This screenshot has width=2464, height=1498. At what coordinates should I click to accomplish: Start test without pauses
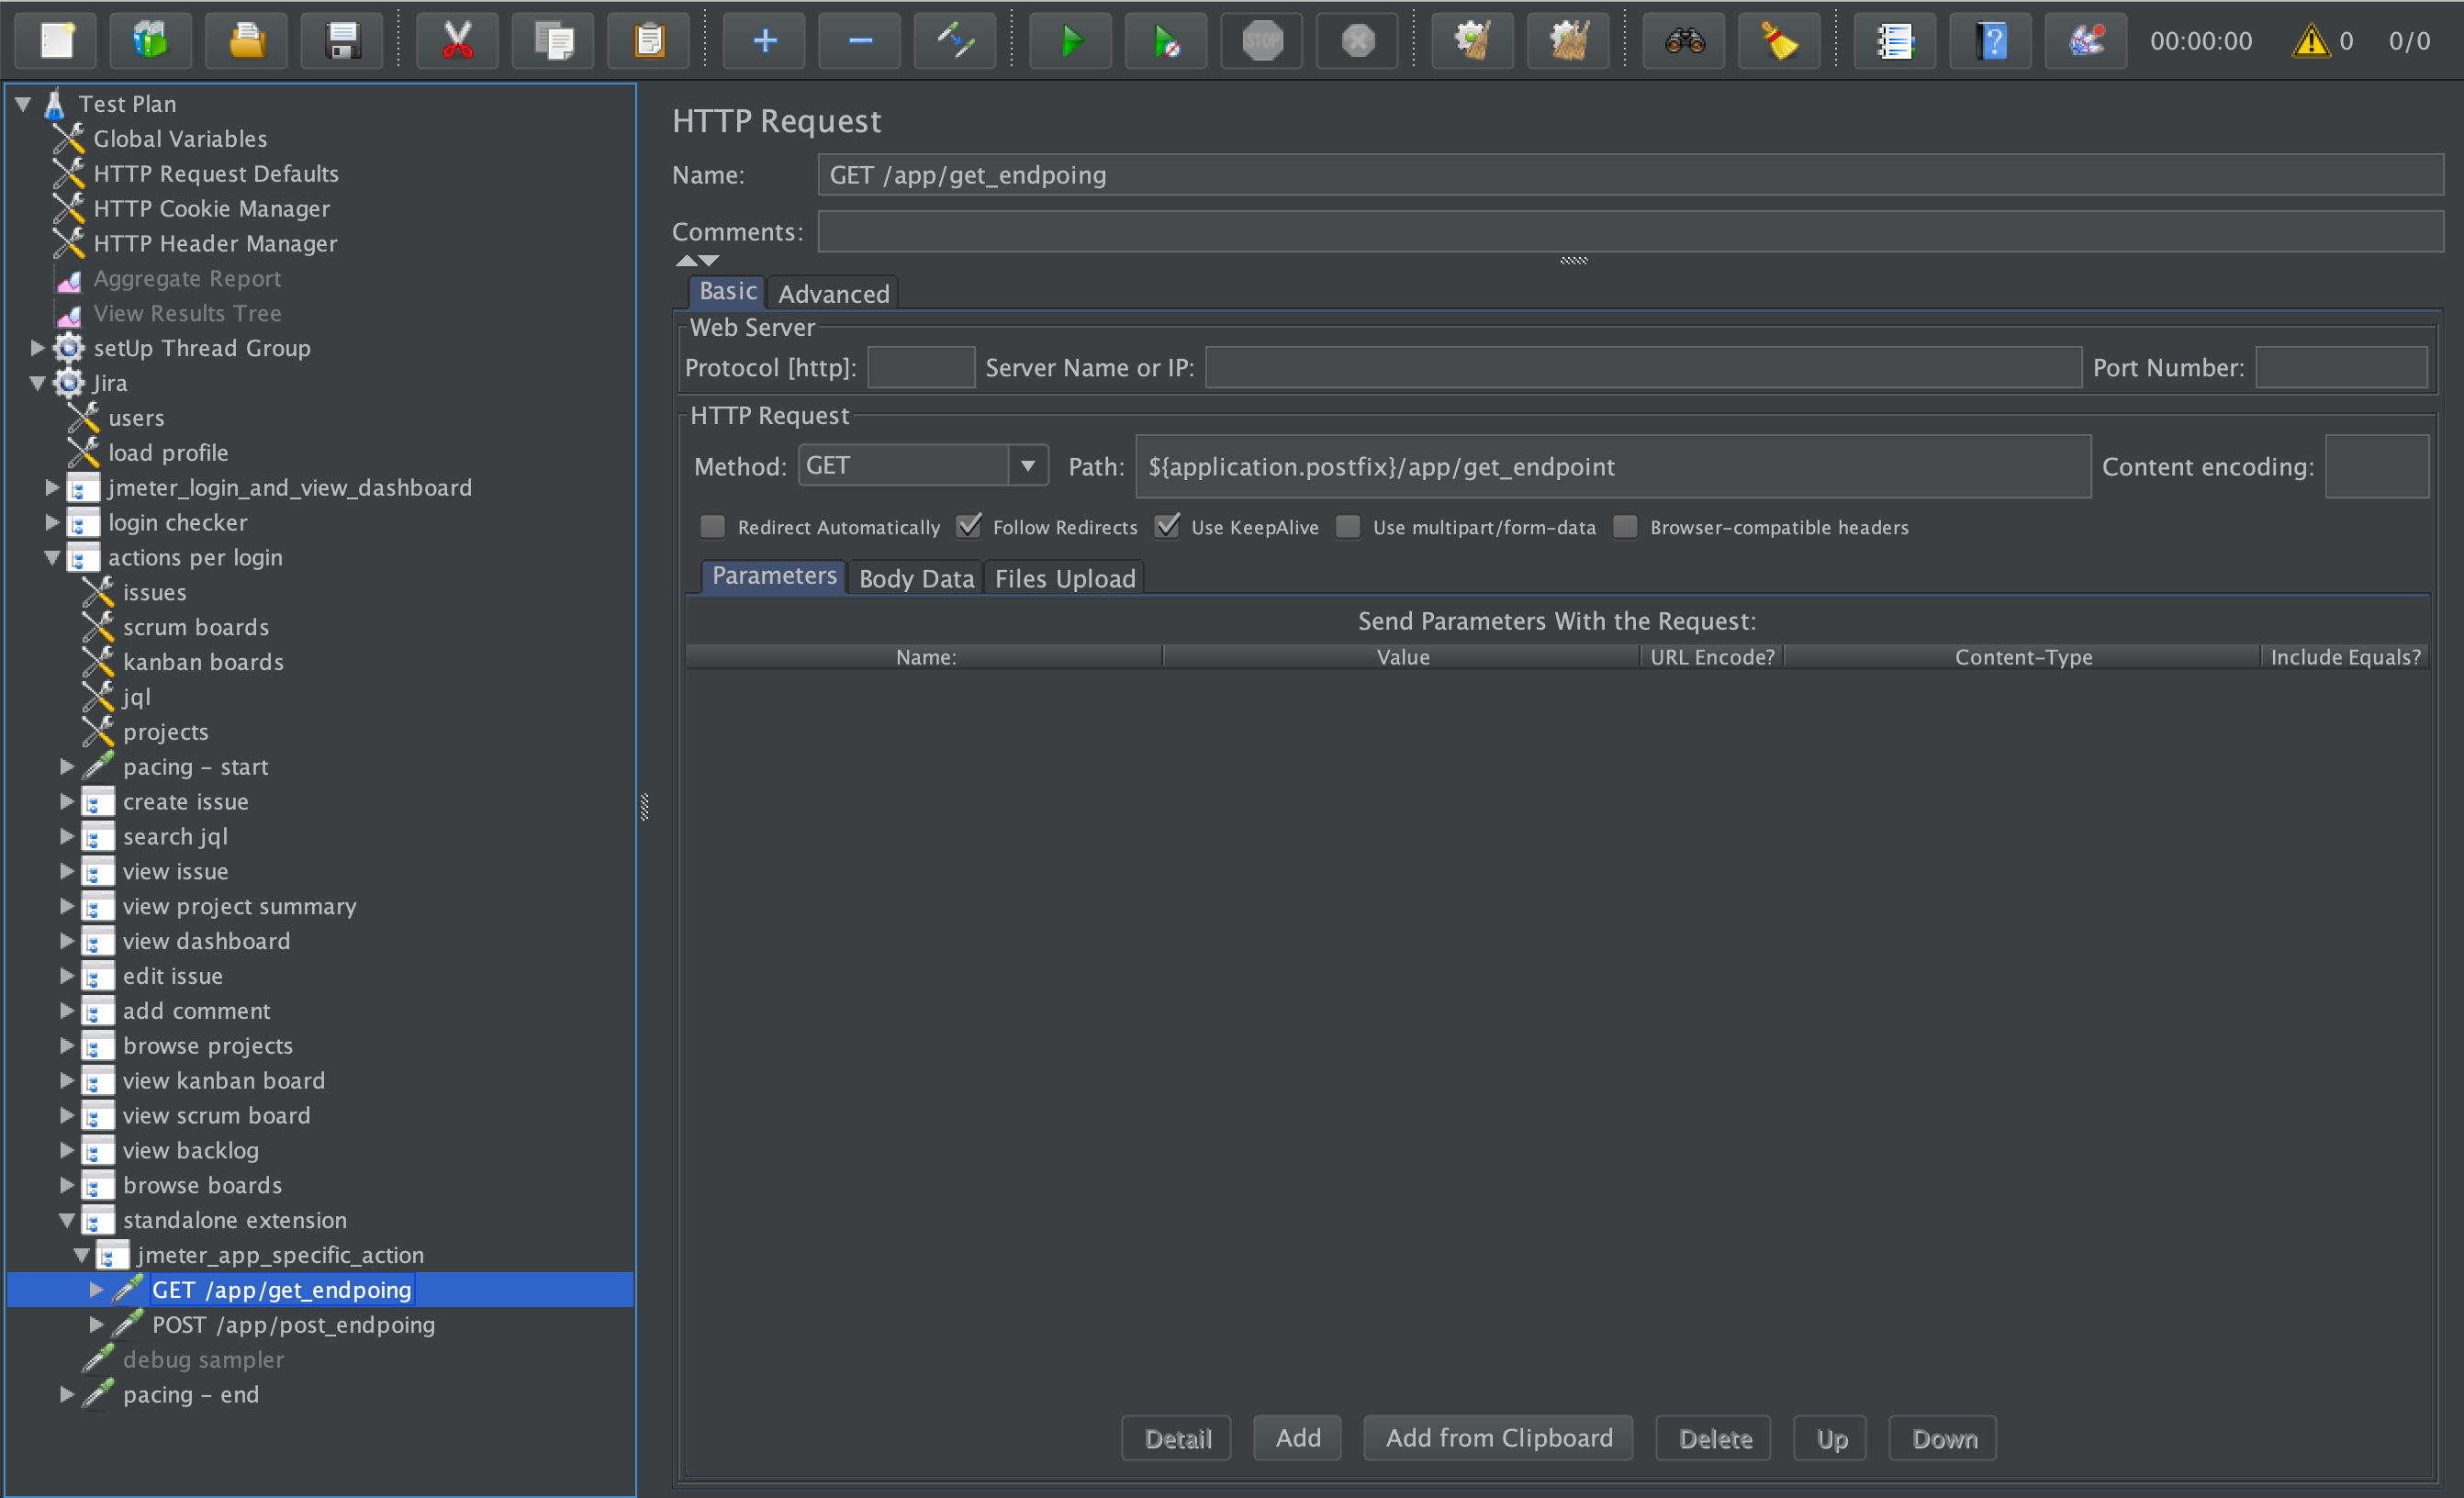pos(1165,41)
